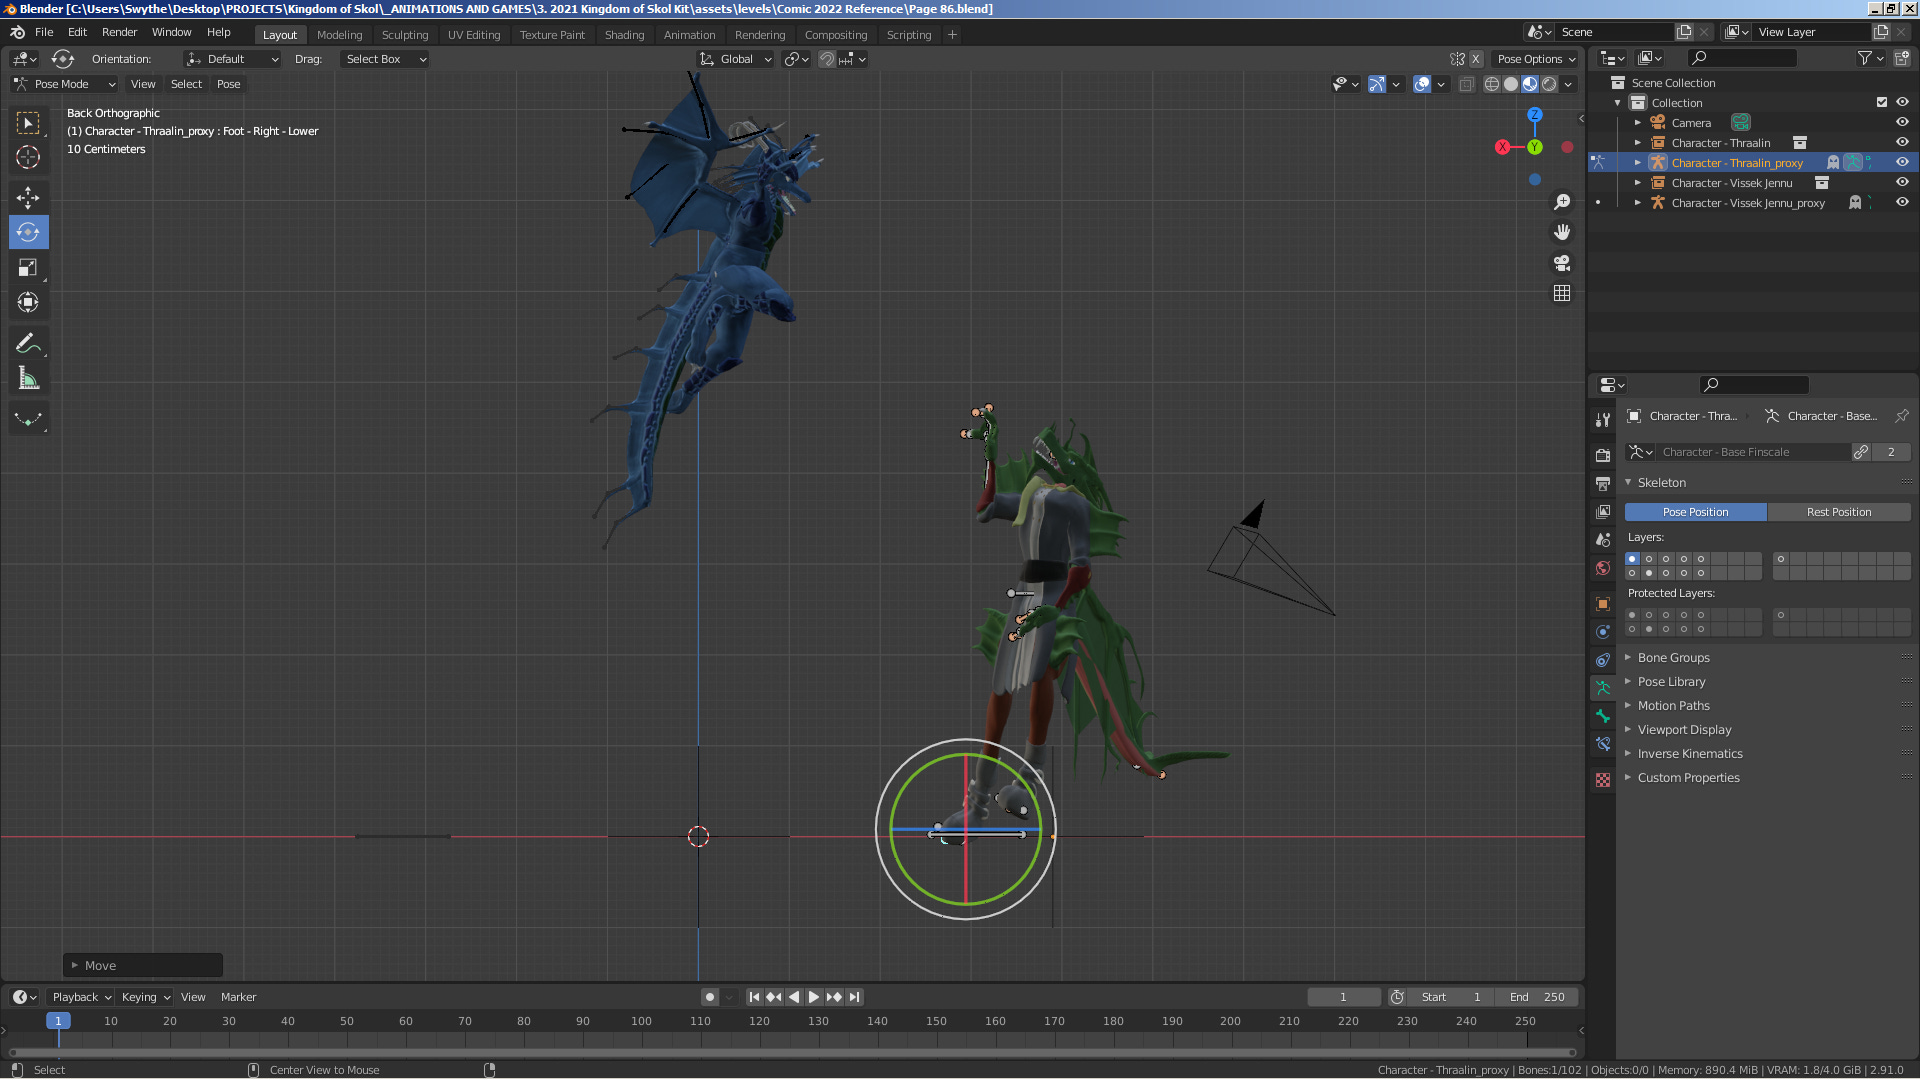Open the Pose Mode dropdown

tap(65, 84)
